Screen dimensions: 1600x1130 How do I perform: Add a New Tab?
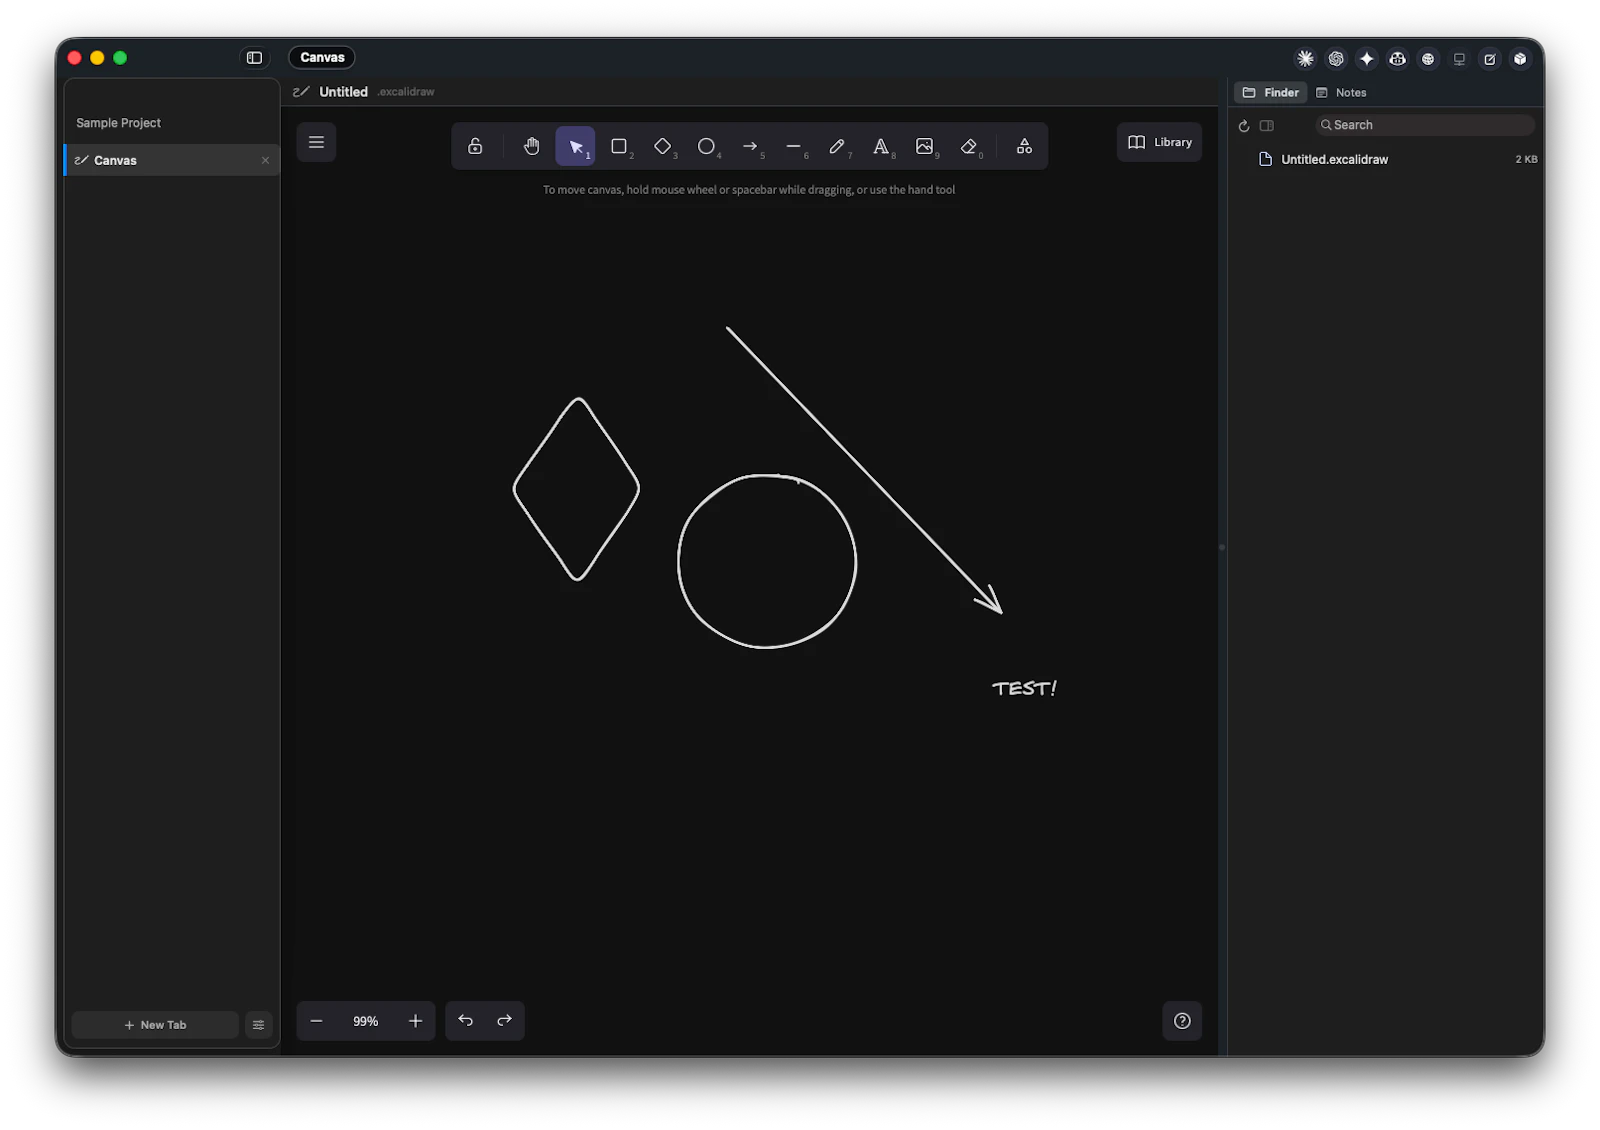click(155, 1025)
